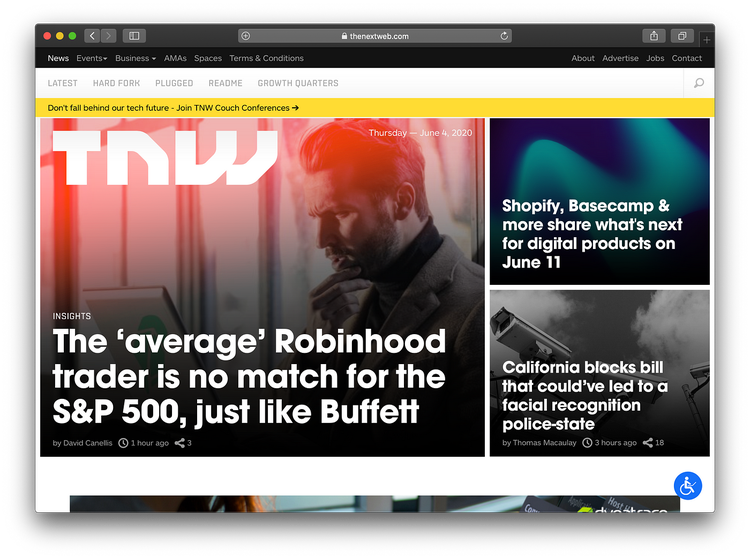The image size is (750, 559).
Task: Go back with Safari's back arrow
Action: coord(92,36)
